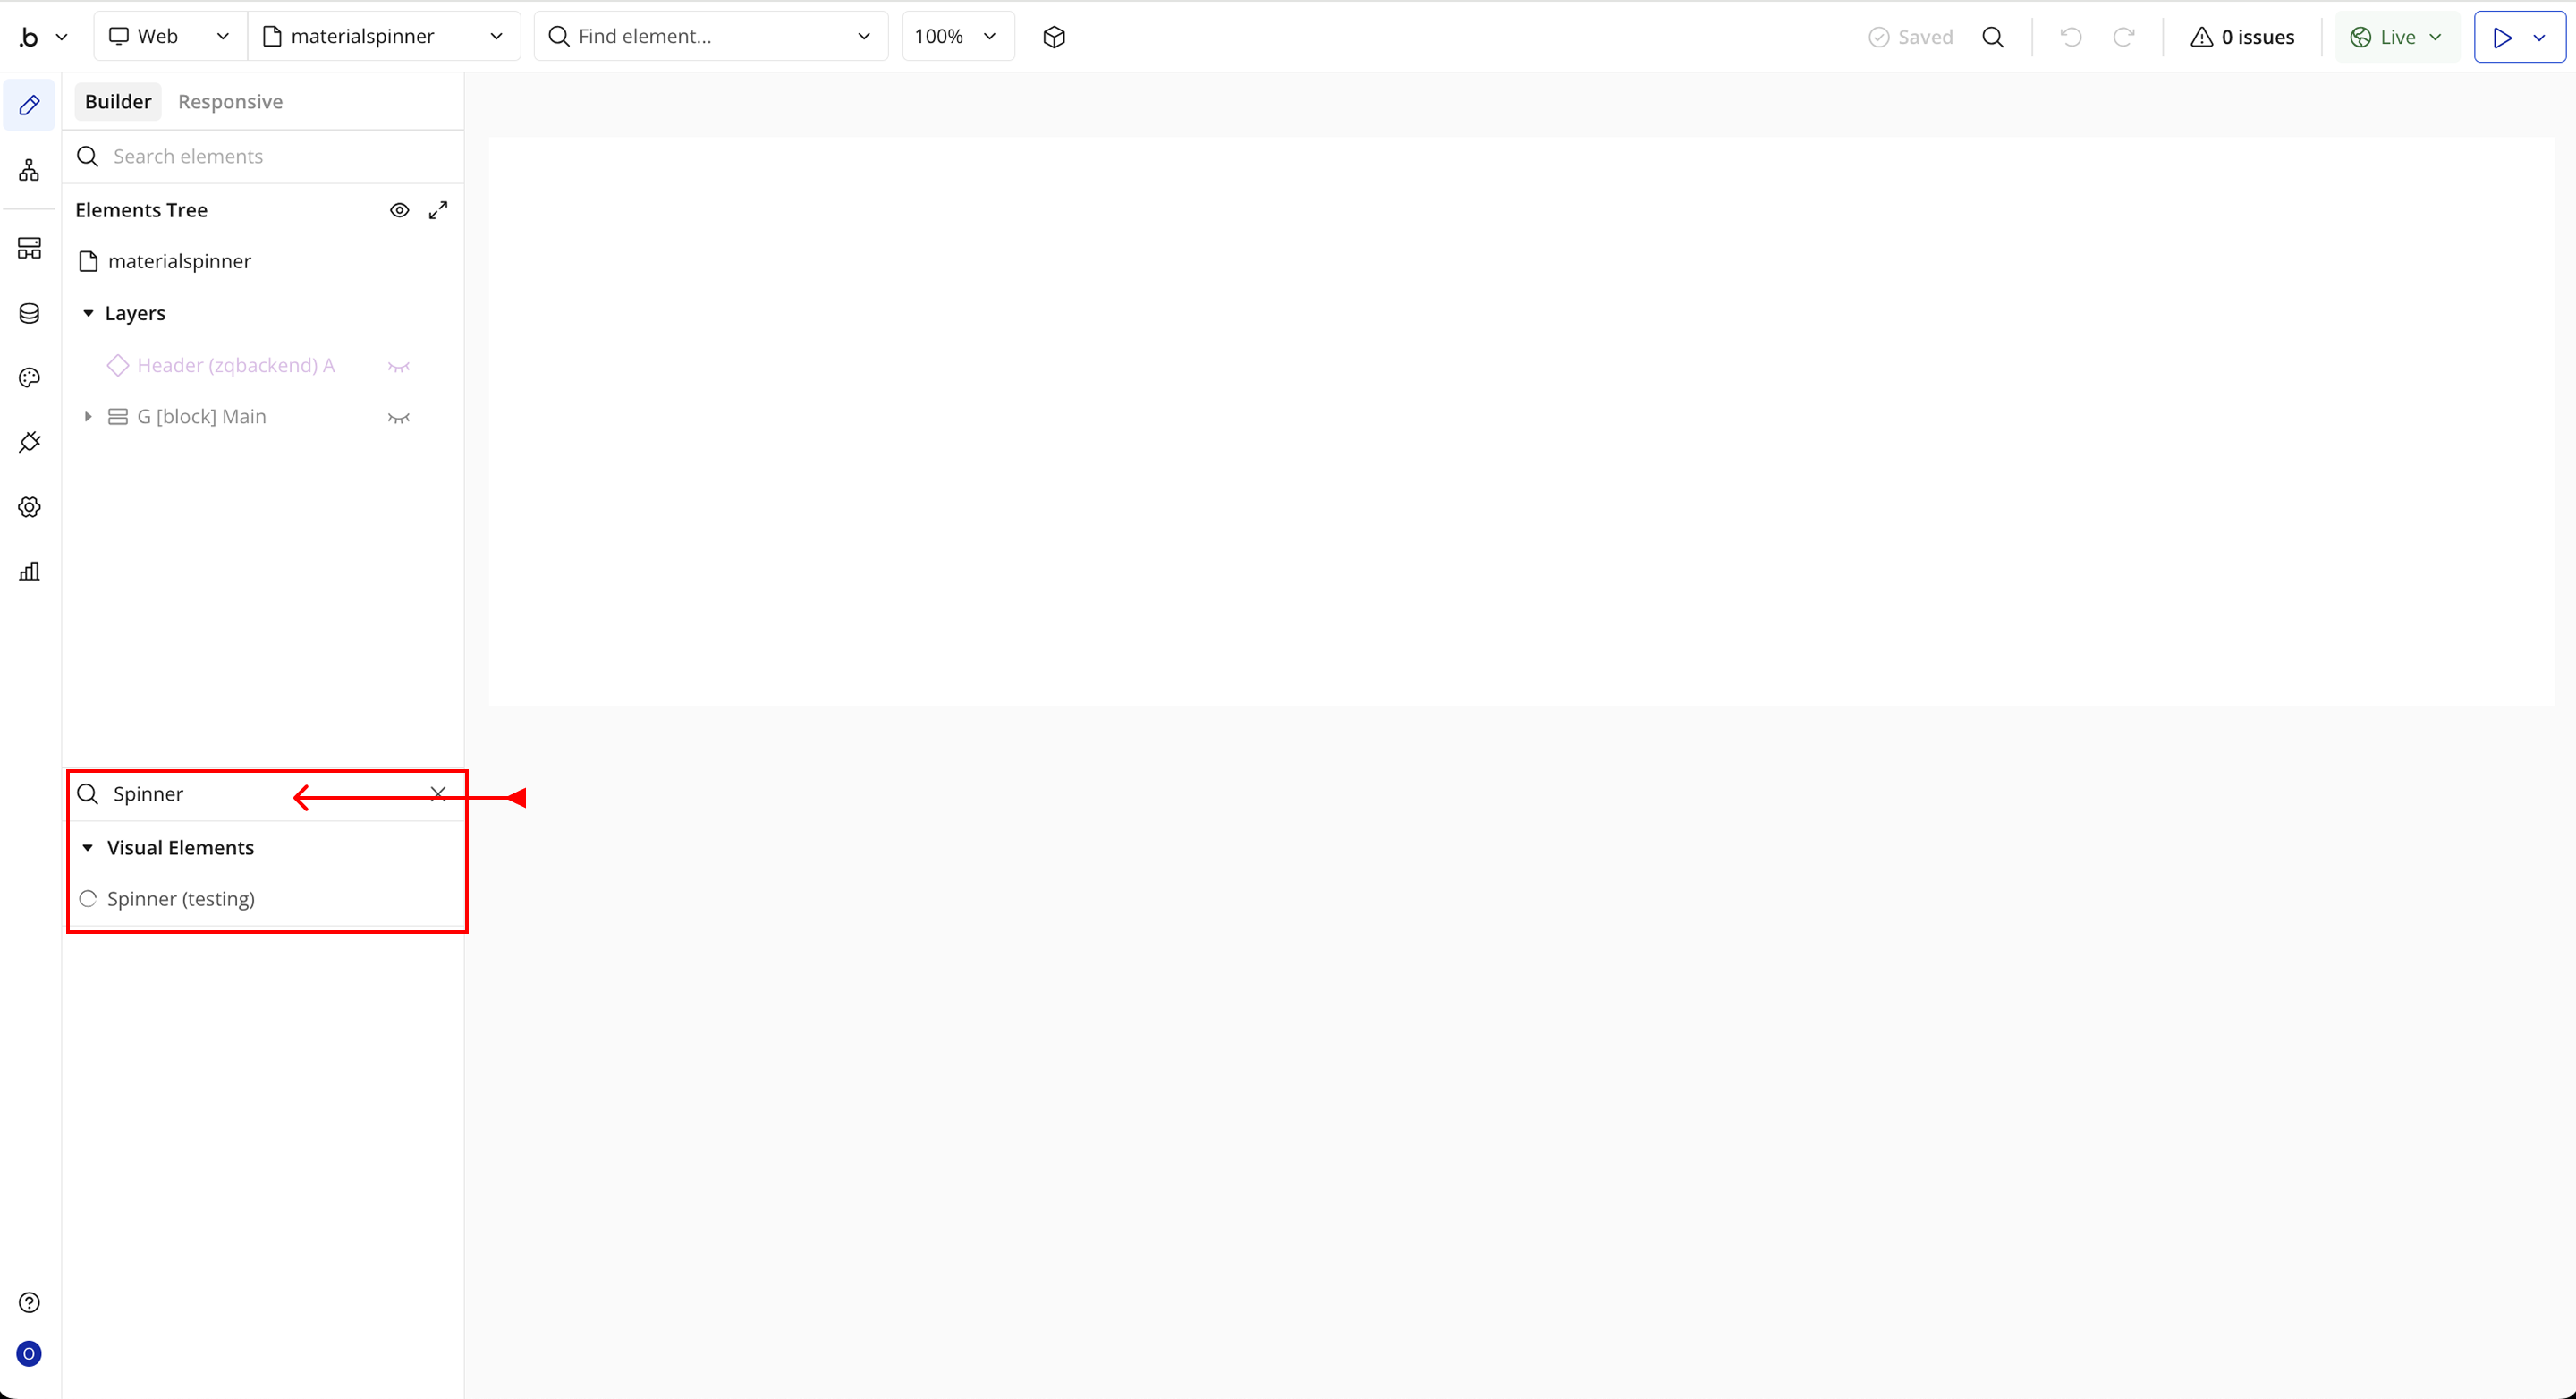2576x1399 pixels.
Task: Select the Builder tab
Action: [118, 102]
